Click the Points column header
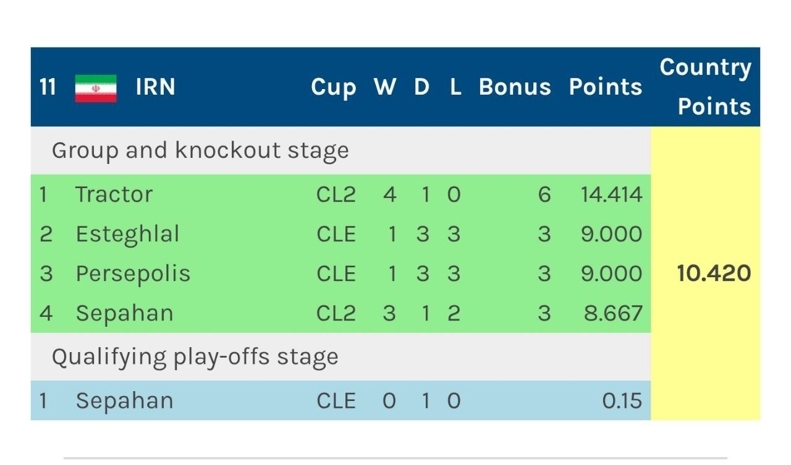791x465 pixels. point(605,87)
